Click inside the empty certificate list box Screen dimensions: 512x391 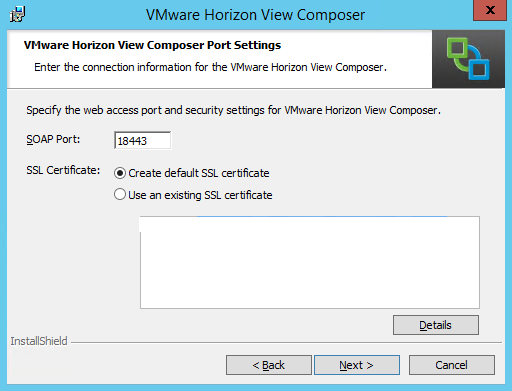pyautogui.click(x=310, y=262)
